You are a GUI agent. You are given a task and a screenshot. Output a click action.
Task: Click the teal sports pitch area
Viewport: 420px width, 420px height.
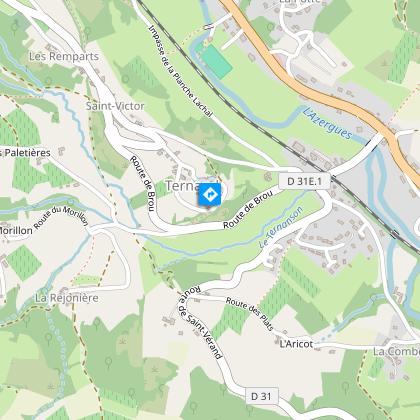coord(216,62)
